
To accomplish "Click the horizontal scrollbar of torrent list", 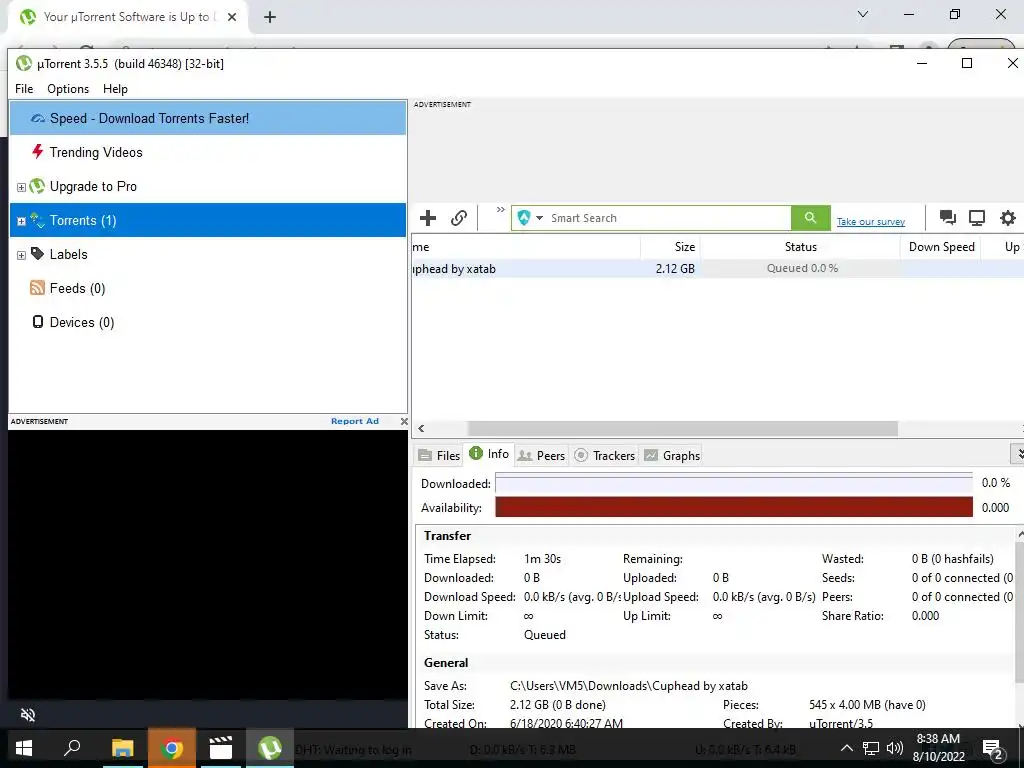I will tap(682, 428).
